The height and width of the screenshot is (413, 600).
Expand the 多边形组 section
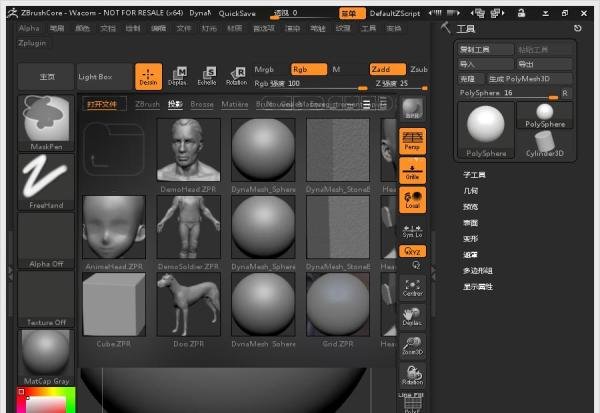click(478, 271)
